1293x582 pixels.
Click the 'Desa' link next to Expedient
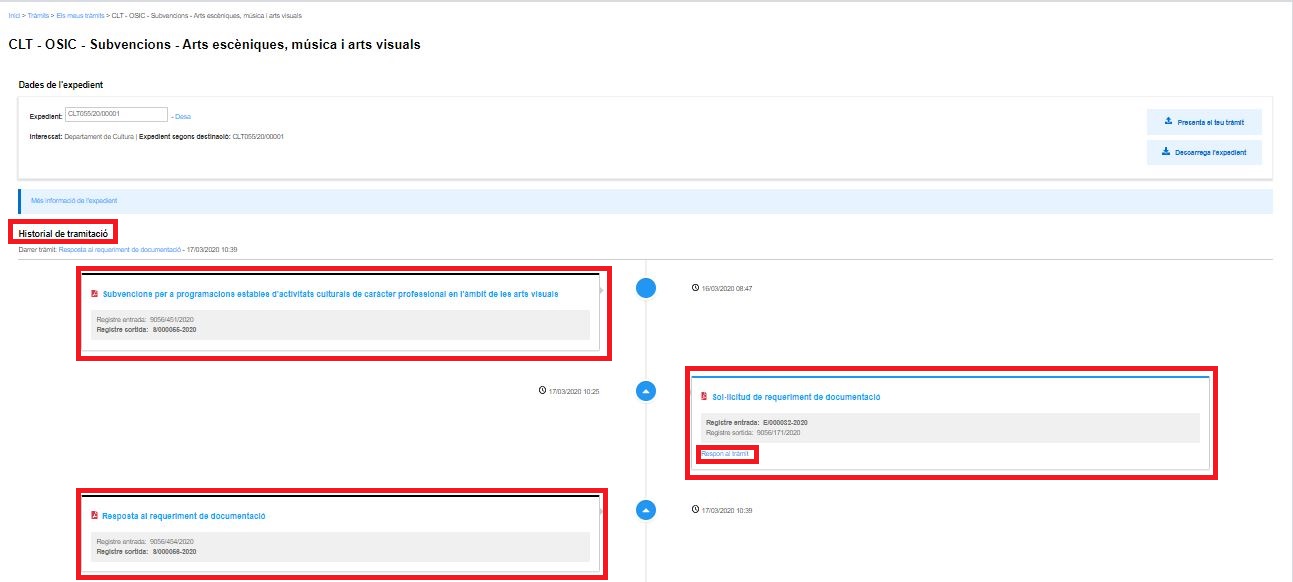click(183, 116)
